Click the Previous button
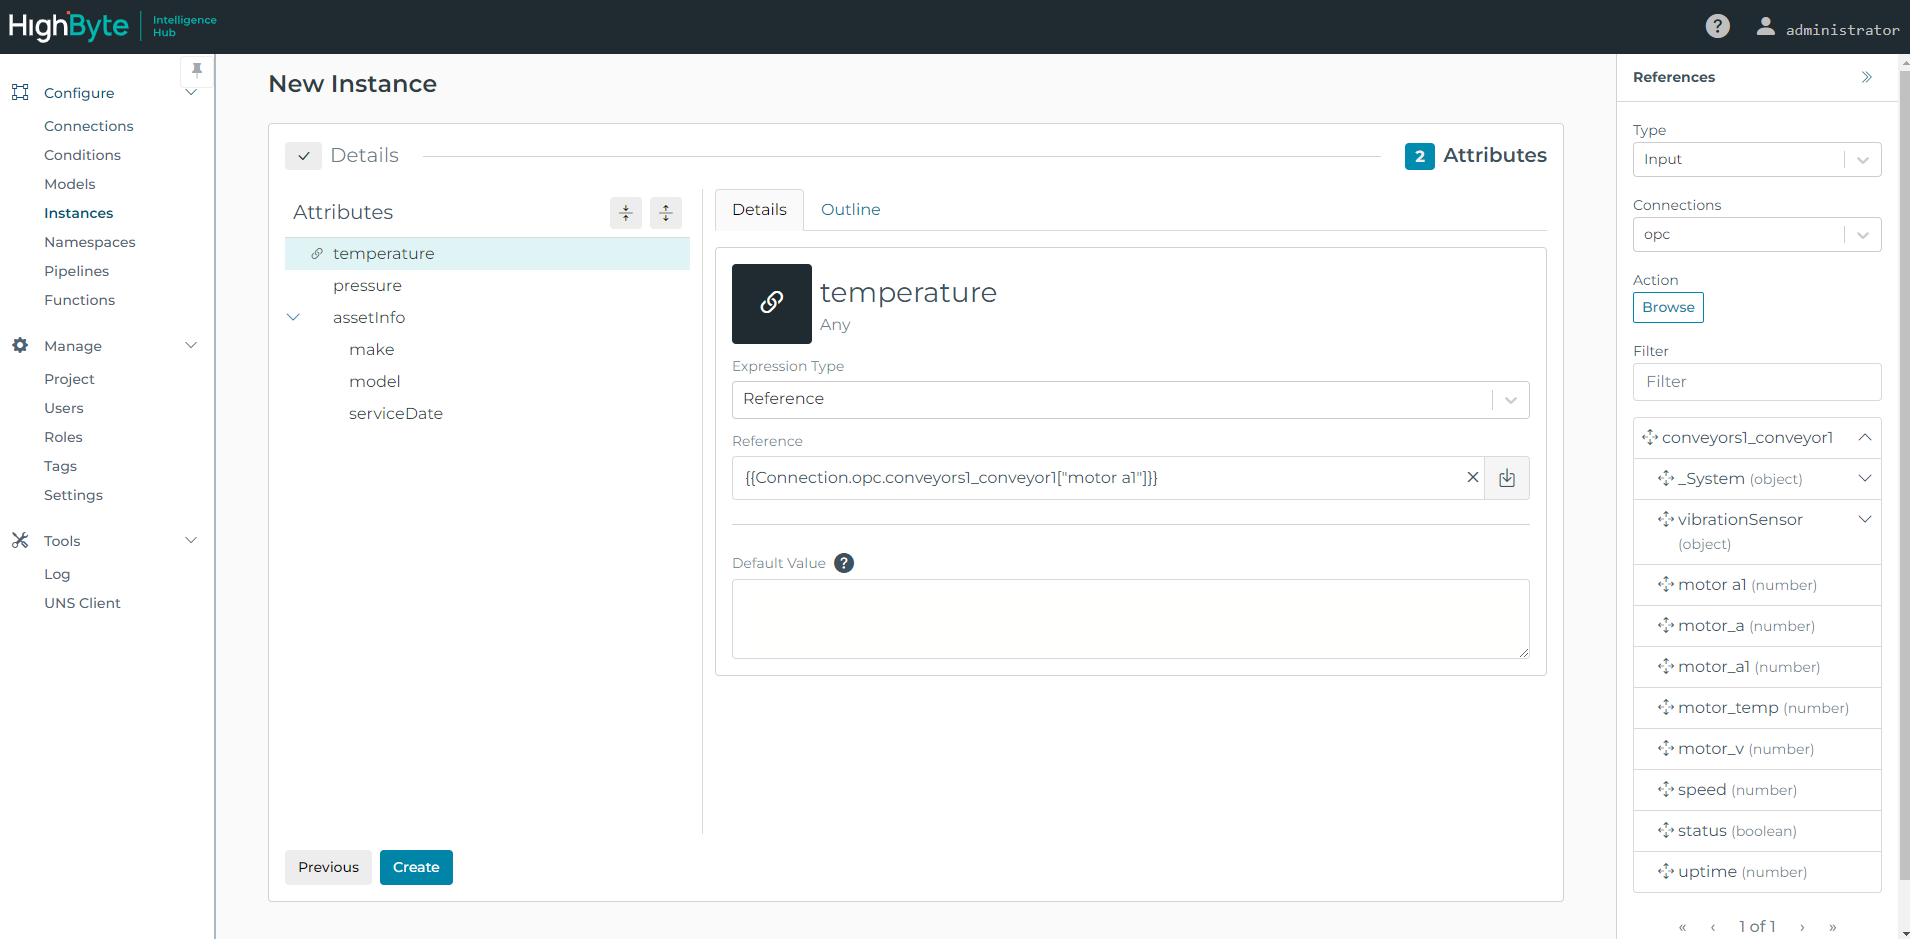This screenshot has height=939, width=1910. [x=328, y=867]
